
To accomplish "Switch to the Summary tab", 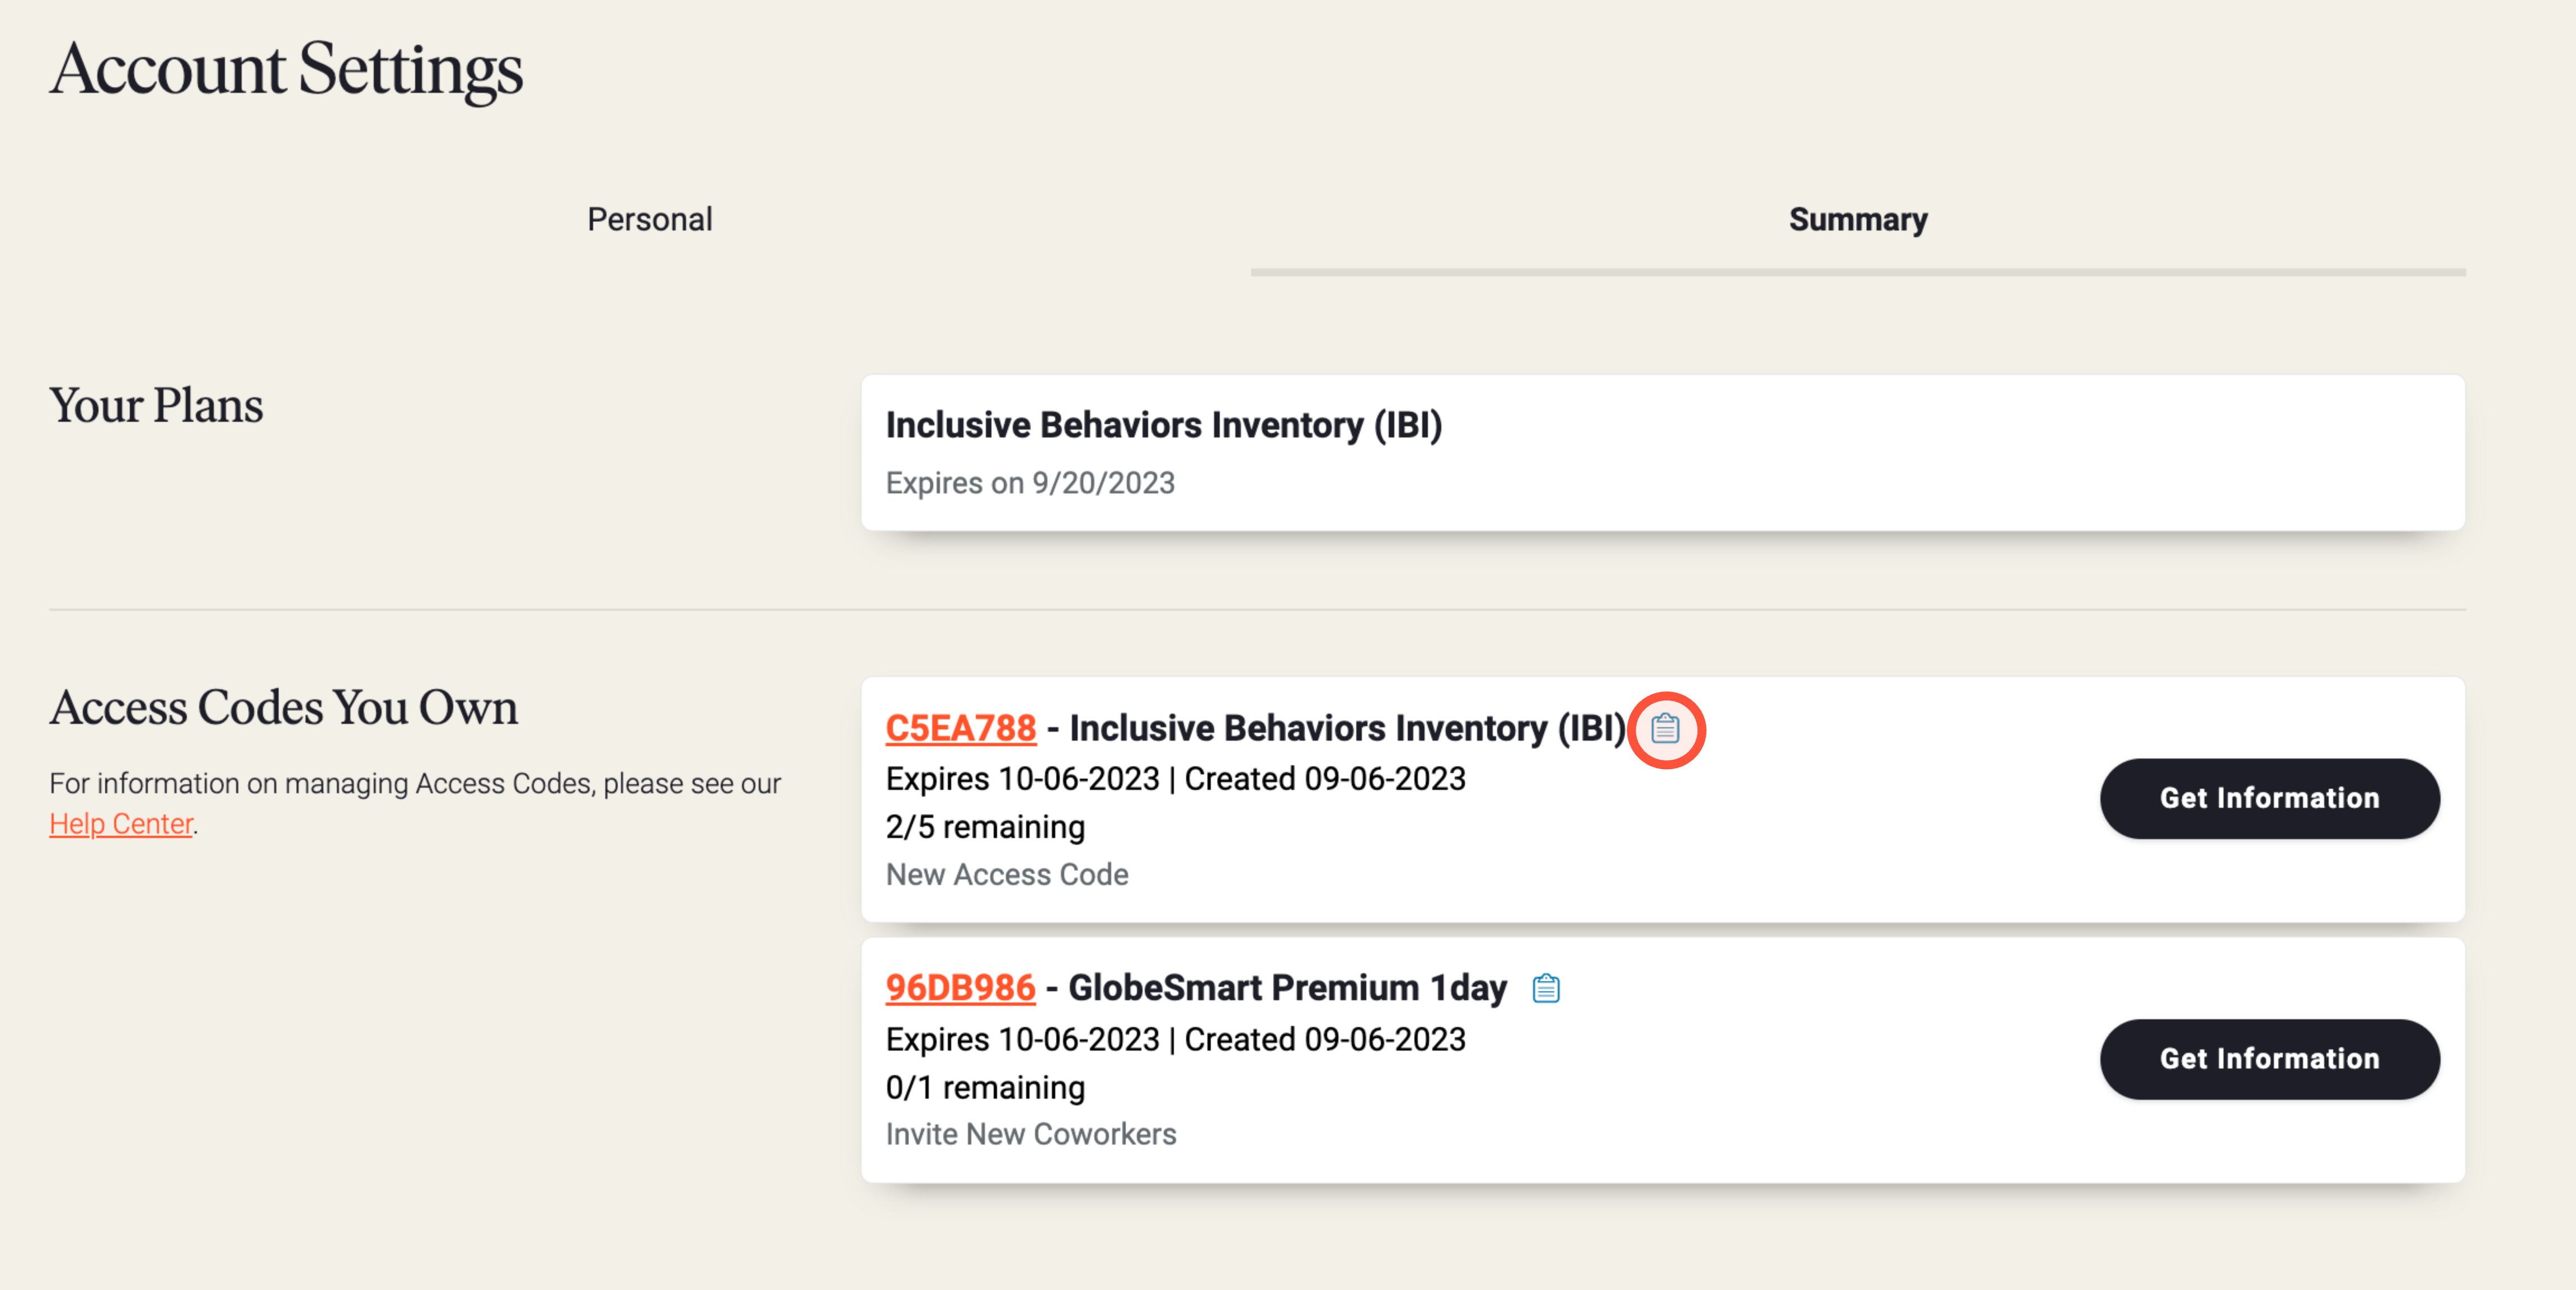I will 1857,219.
